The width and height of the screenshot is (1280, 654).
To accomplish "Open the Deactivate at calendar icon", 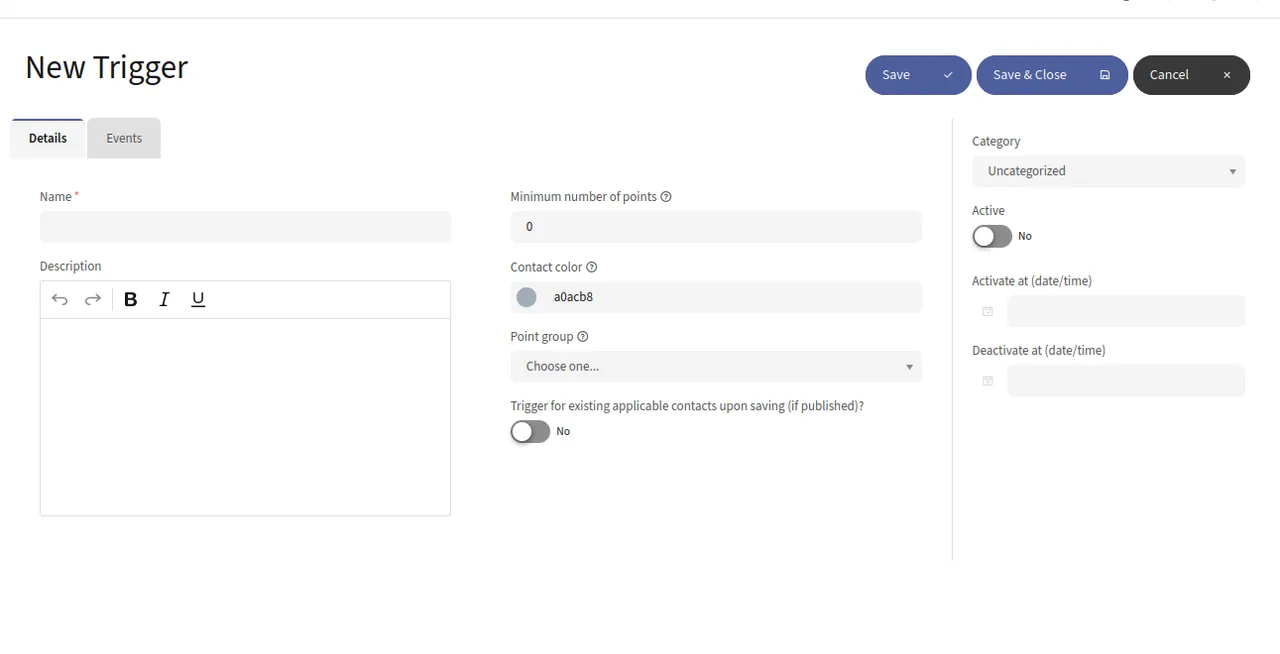I will pos(988,381).
